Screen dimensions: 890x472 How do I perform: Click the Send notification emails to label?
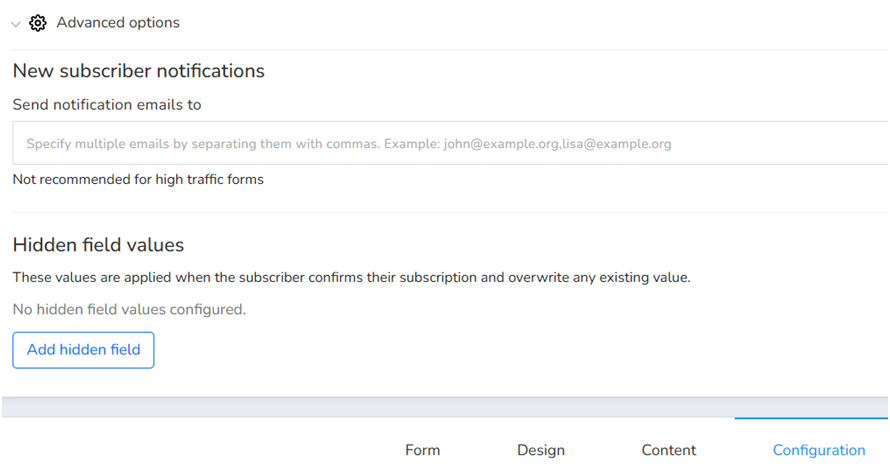click(107, 105)
